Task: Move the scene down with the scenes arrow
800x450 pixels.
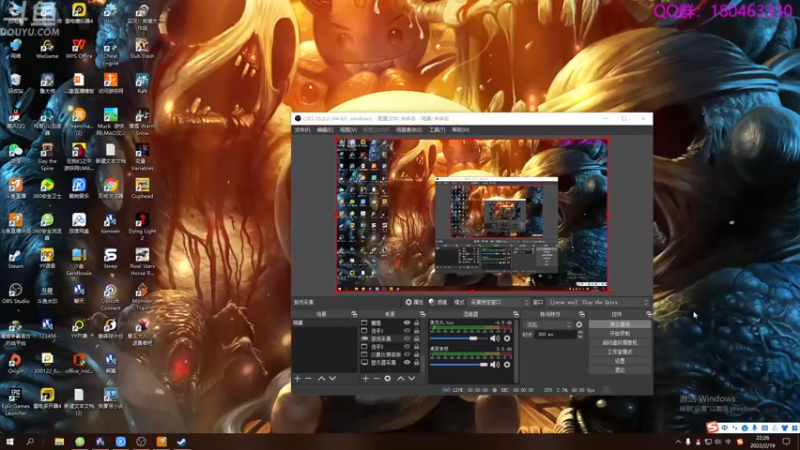Action: click(x=333, y=379)
